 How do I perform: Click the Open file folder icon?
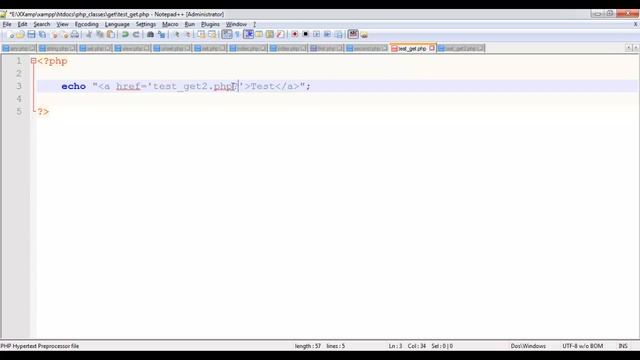pyautogui.click(x=20, y=35)
